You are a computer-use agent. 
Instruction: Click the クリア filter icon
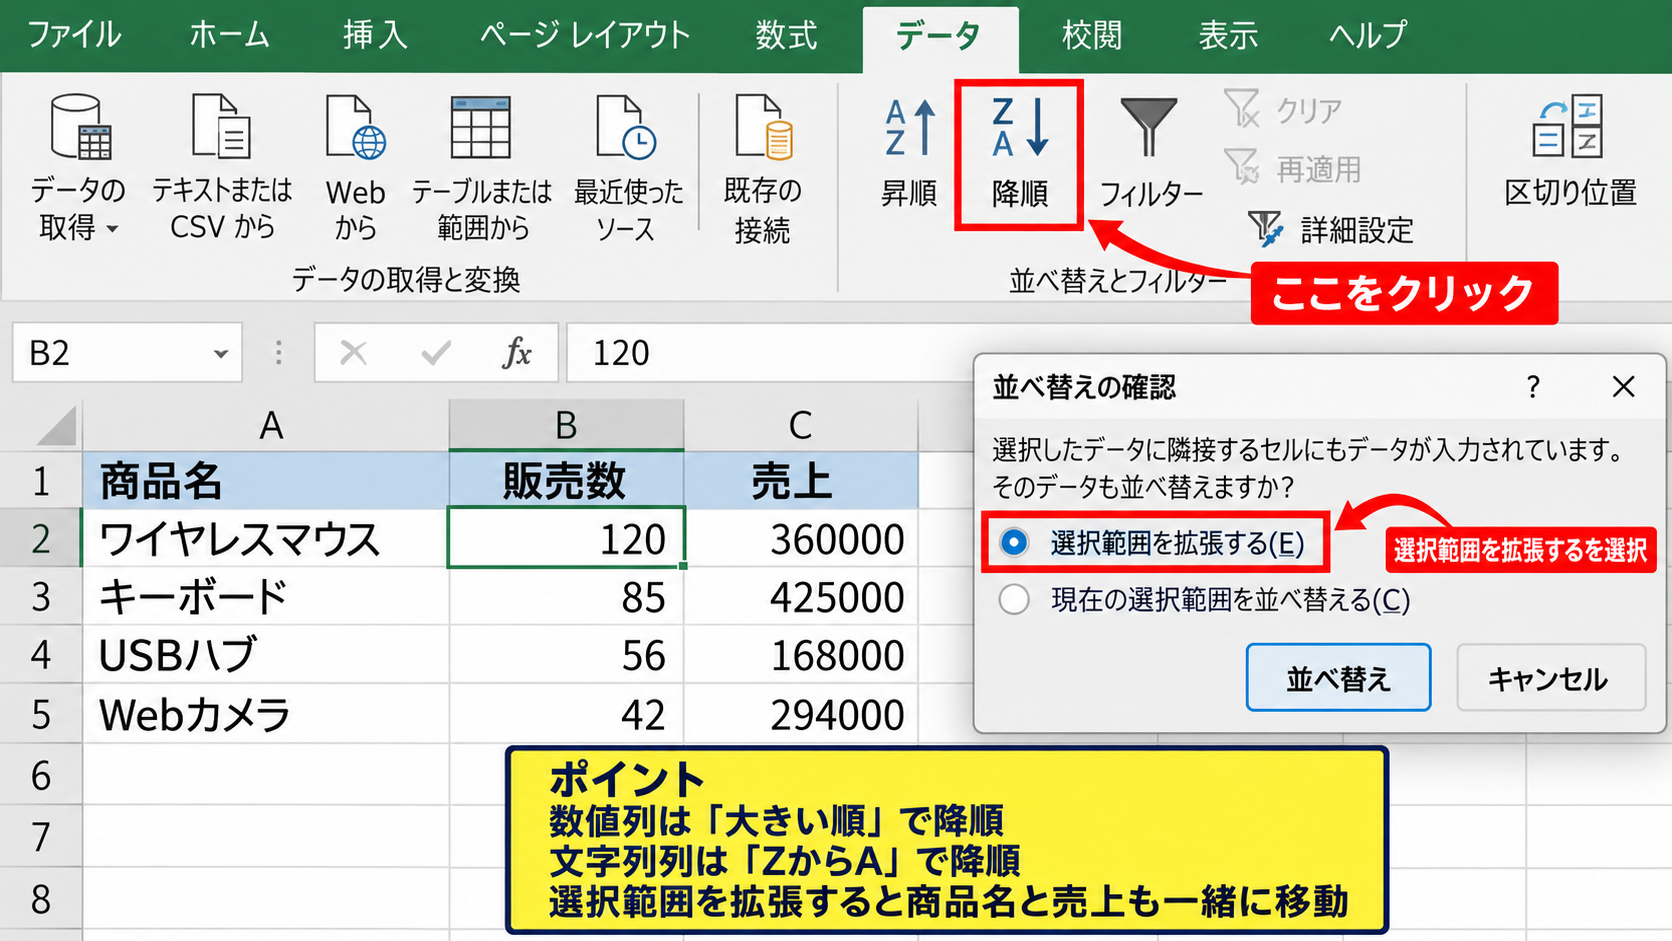(x=1242, y=108)
